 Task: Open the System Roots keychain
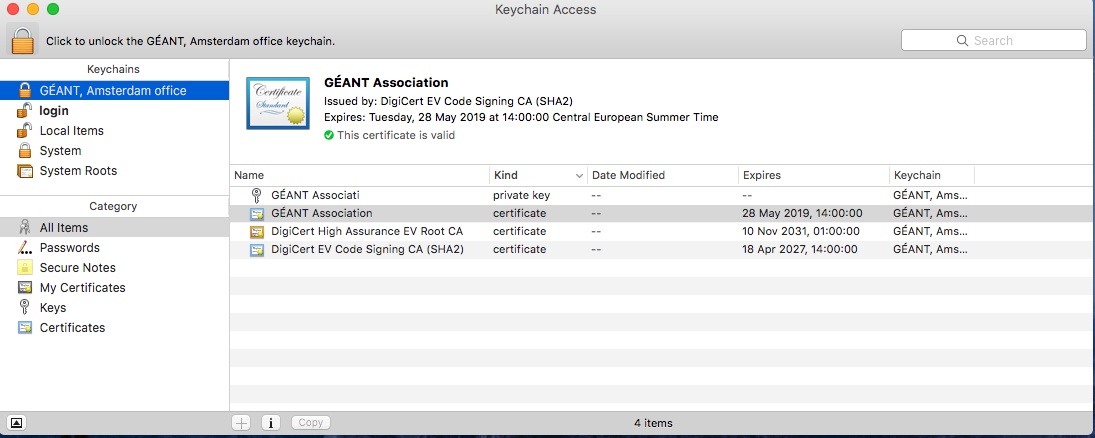coord(78,171)
